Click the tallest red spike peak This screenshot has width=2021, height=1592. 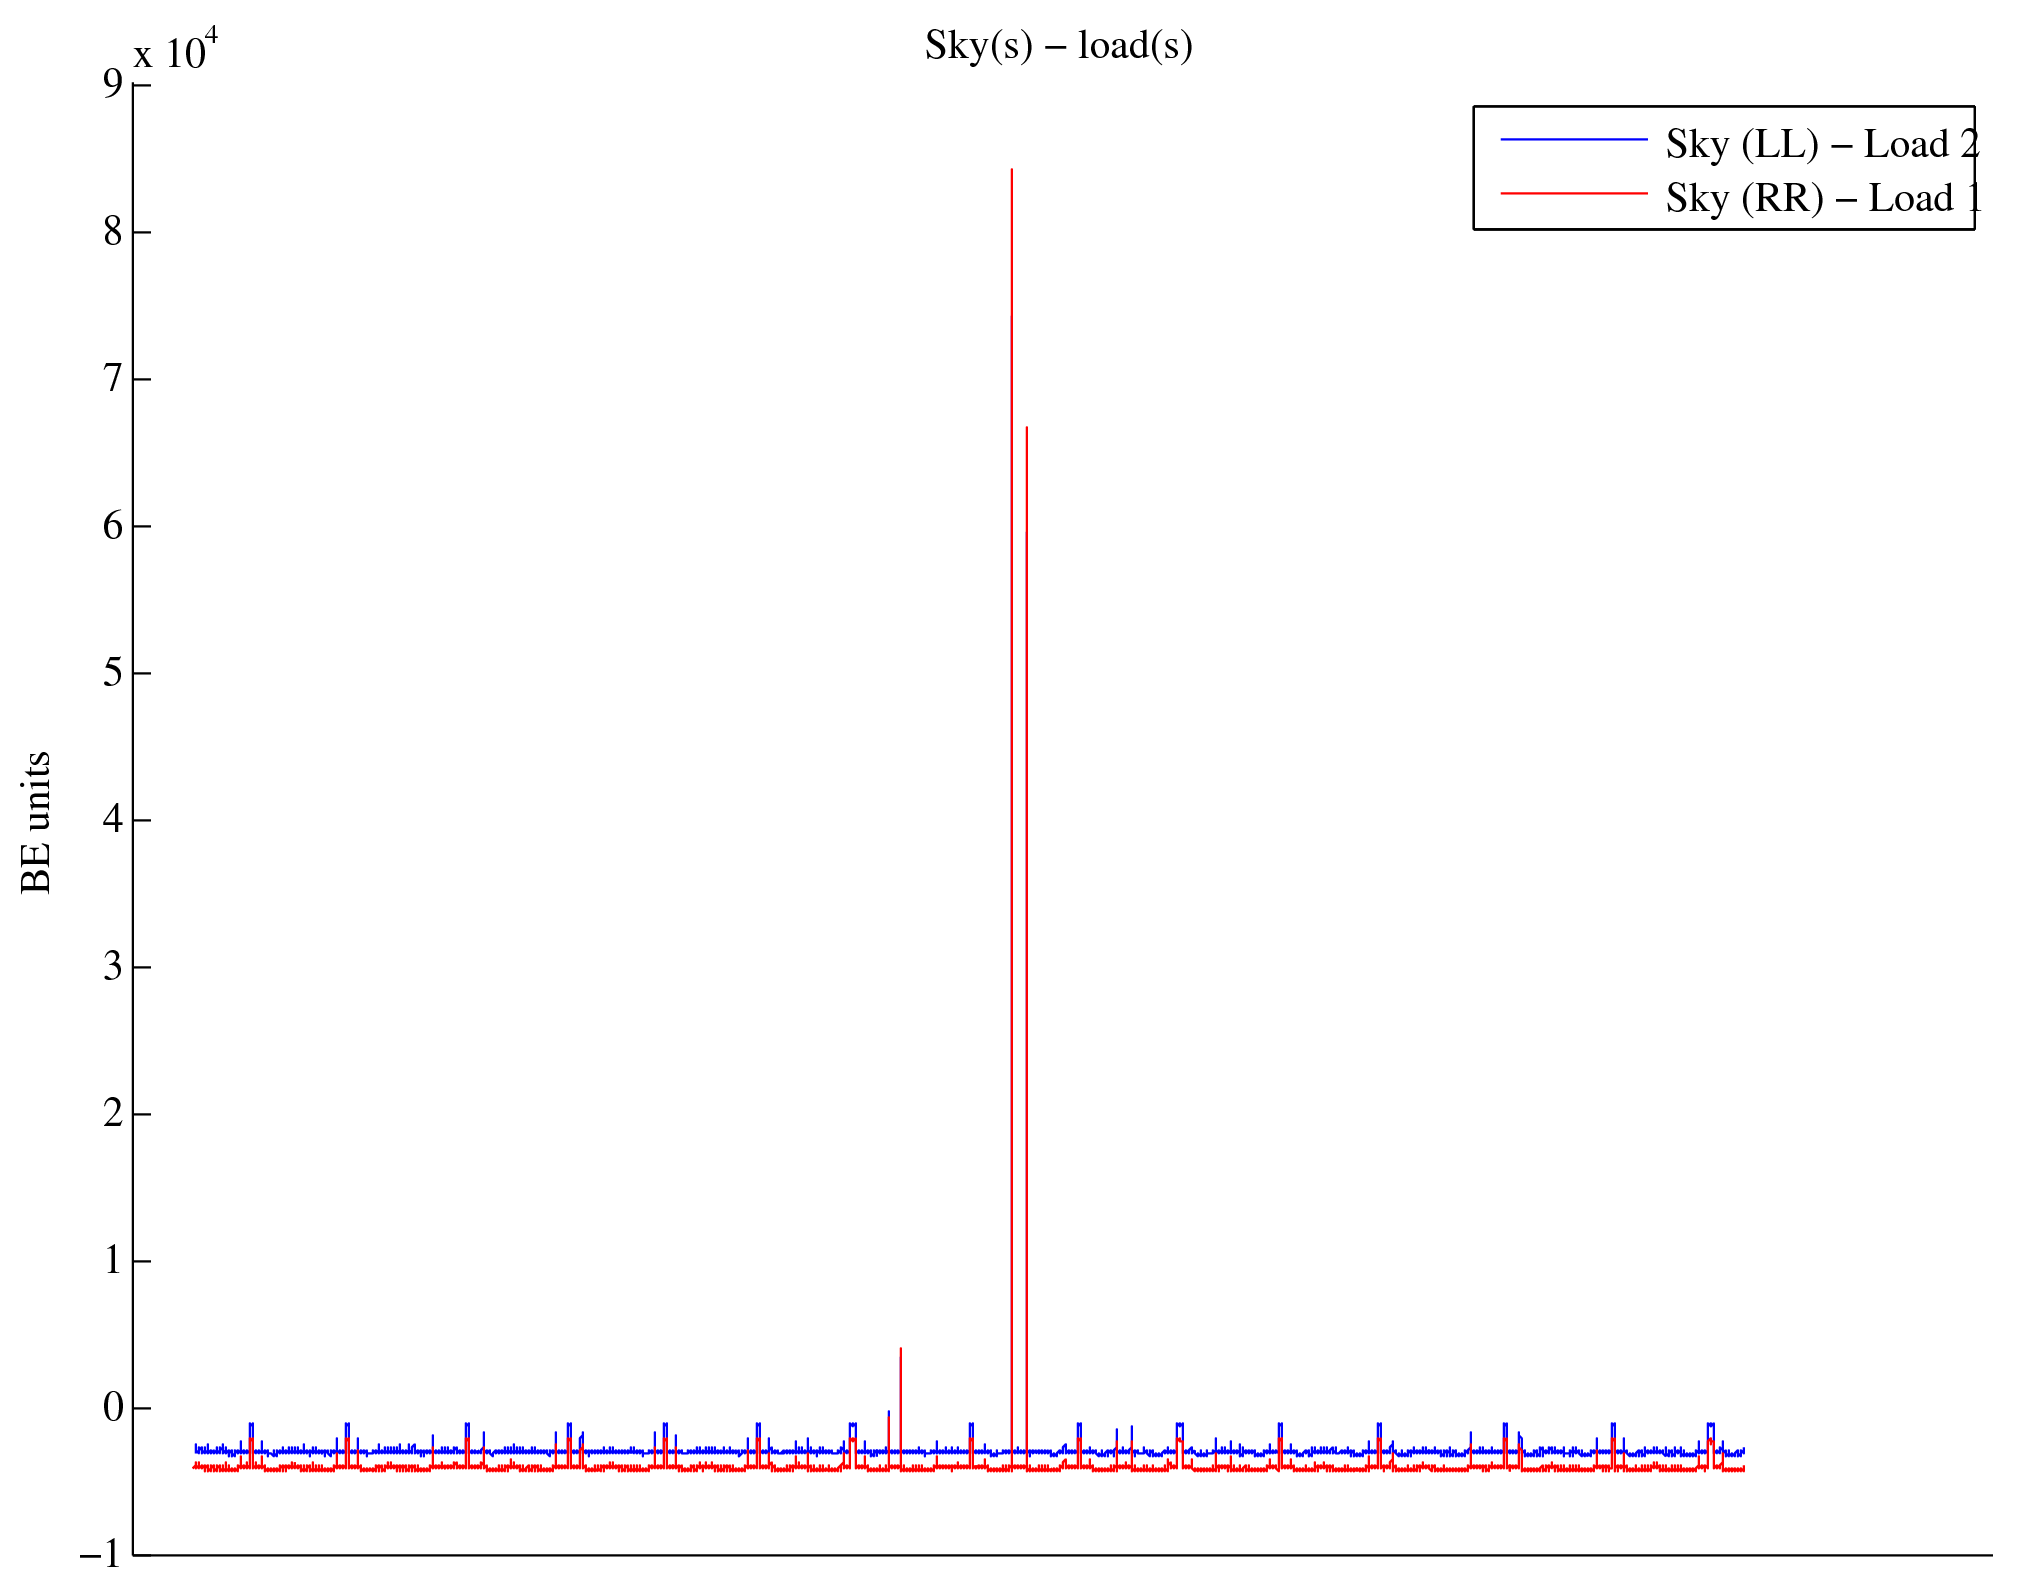coord(1012,172)
